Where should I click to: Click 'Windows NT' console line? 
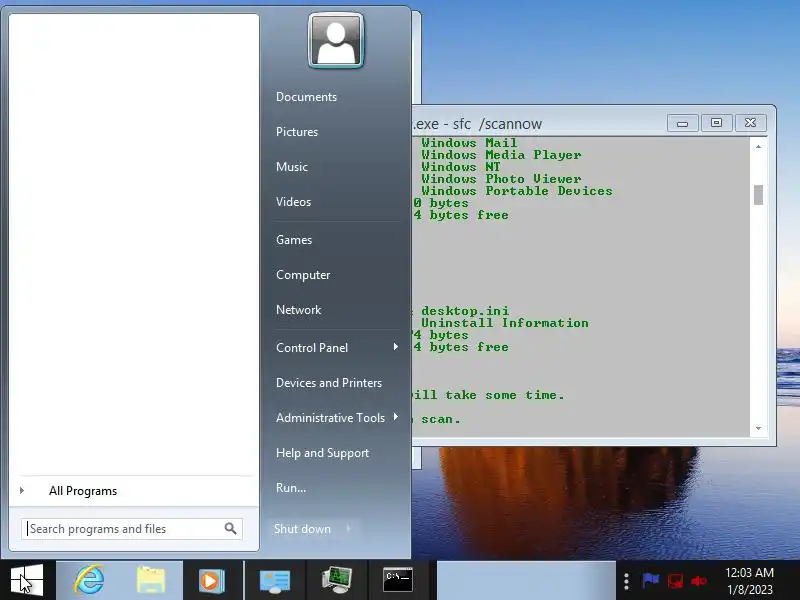click(461, 167)
